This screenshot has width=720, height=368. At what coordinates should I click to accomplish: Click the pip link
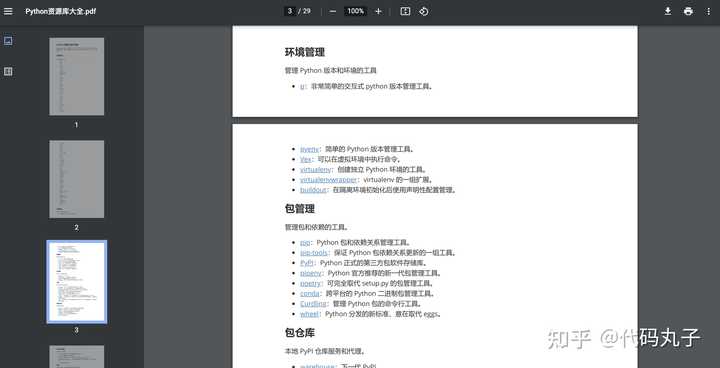(x=305, y=243)
